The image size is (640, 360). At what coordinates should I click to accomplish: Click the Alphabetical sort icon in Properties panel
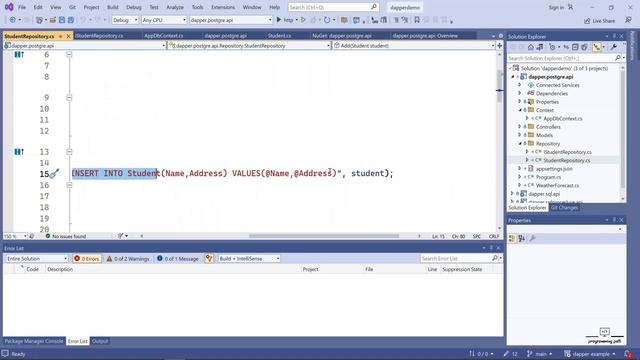coord(522,239)
